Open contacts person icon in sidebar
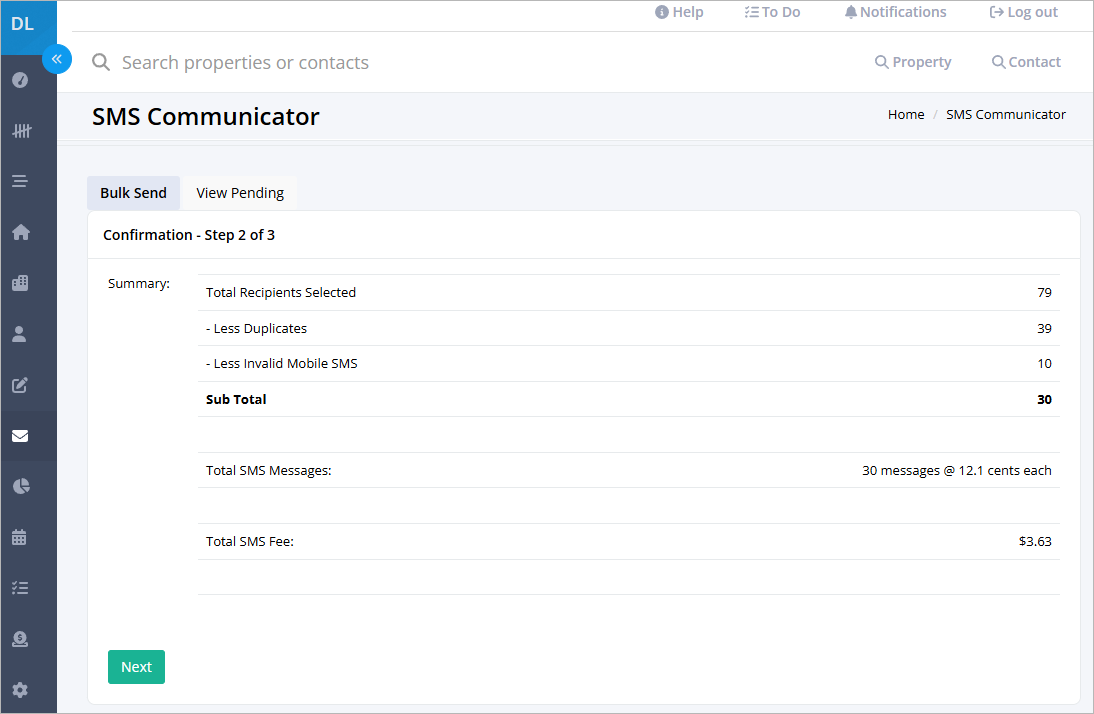The height and width of the screenshot is (714, 1094). click(x=20, y=334)
